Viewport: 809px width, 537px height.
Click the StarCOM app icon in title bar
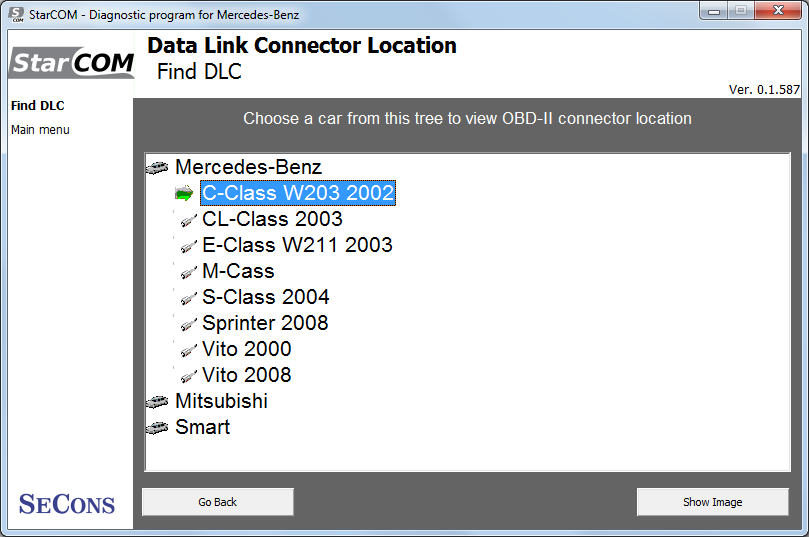tap(17, 14)
